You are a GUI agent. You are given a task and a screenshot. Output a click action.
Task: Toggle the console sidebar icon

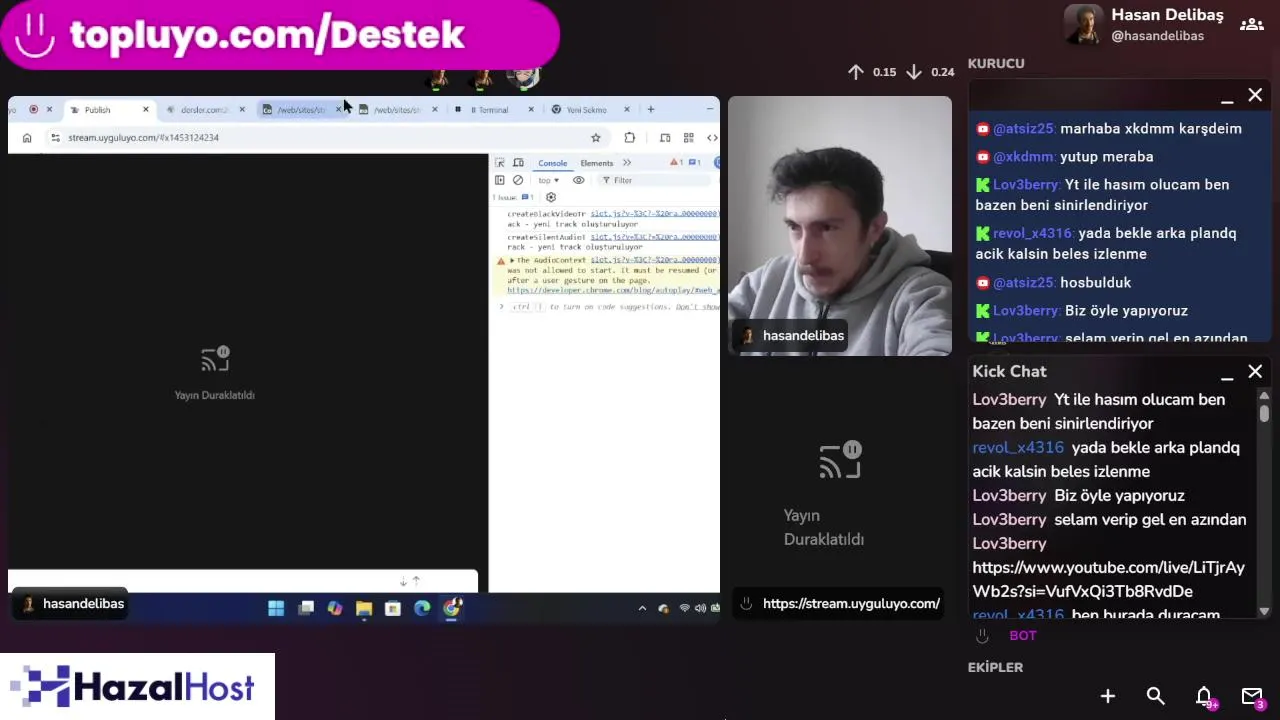click(x=499, y=180)
